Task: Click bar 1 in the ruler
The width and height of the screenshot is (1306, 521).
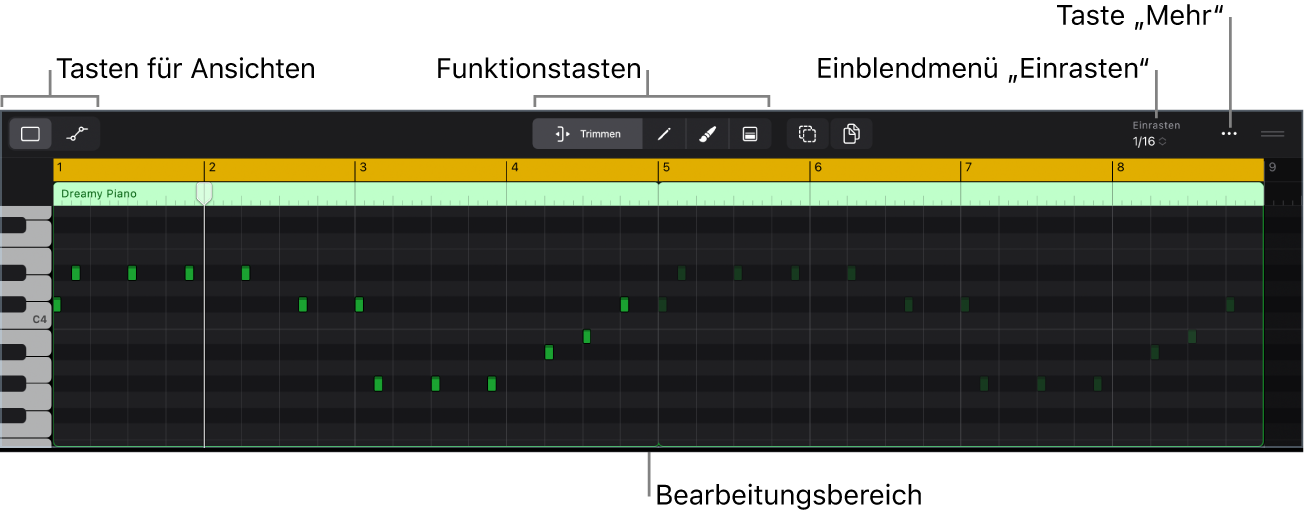Action: 60,167
